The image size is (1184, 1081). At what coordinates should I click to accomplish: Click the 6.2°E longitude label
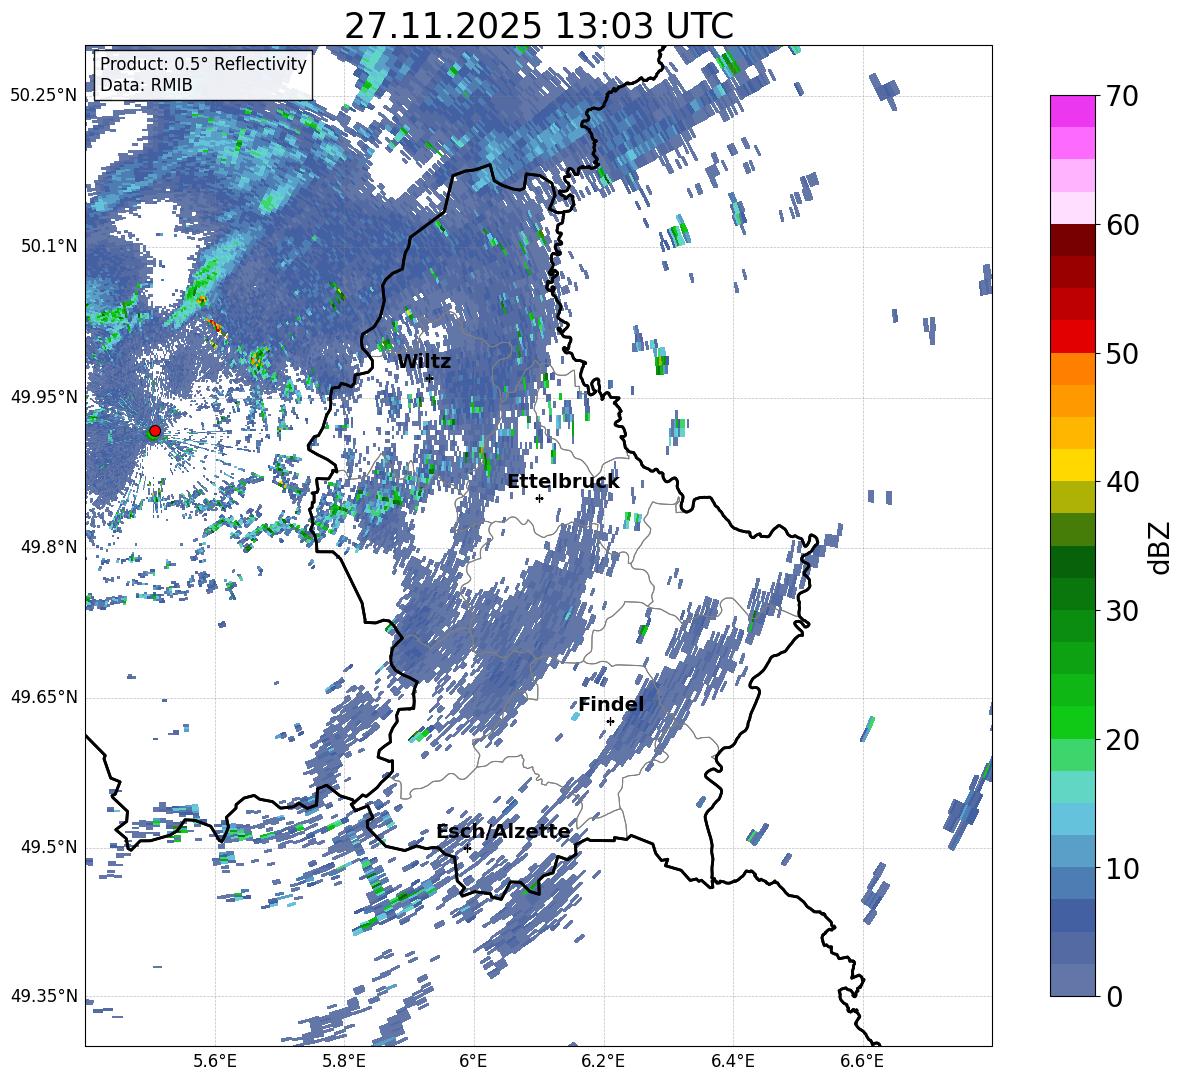tap(603, 1062)
